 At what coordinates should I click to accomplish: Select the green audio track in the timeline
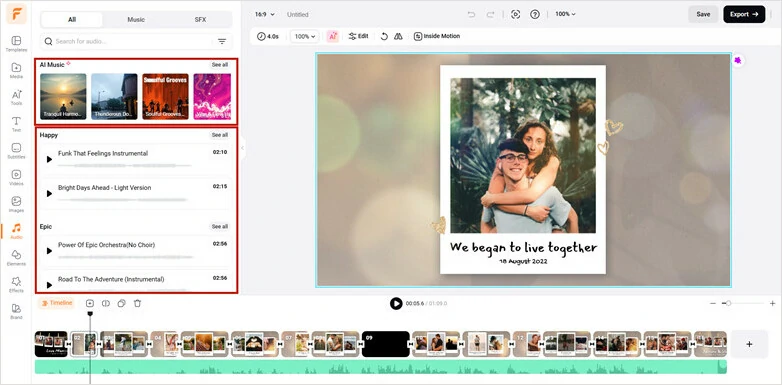381,368
